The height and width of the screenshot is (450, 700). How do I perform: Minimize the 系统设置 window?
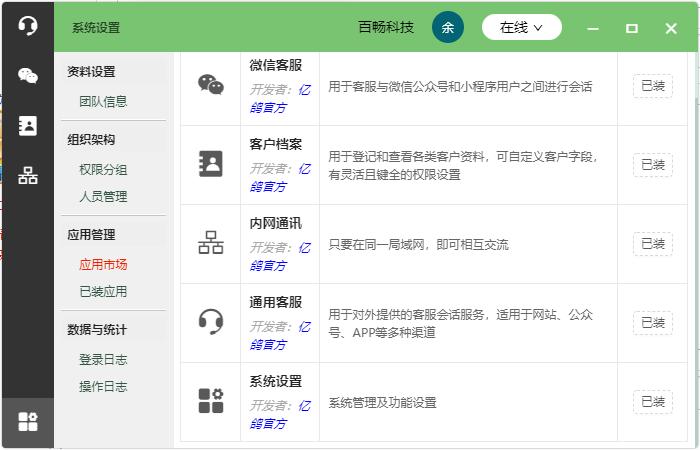coord(593,29)
